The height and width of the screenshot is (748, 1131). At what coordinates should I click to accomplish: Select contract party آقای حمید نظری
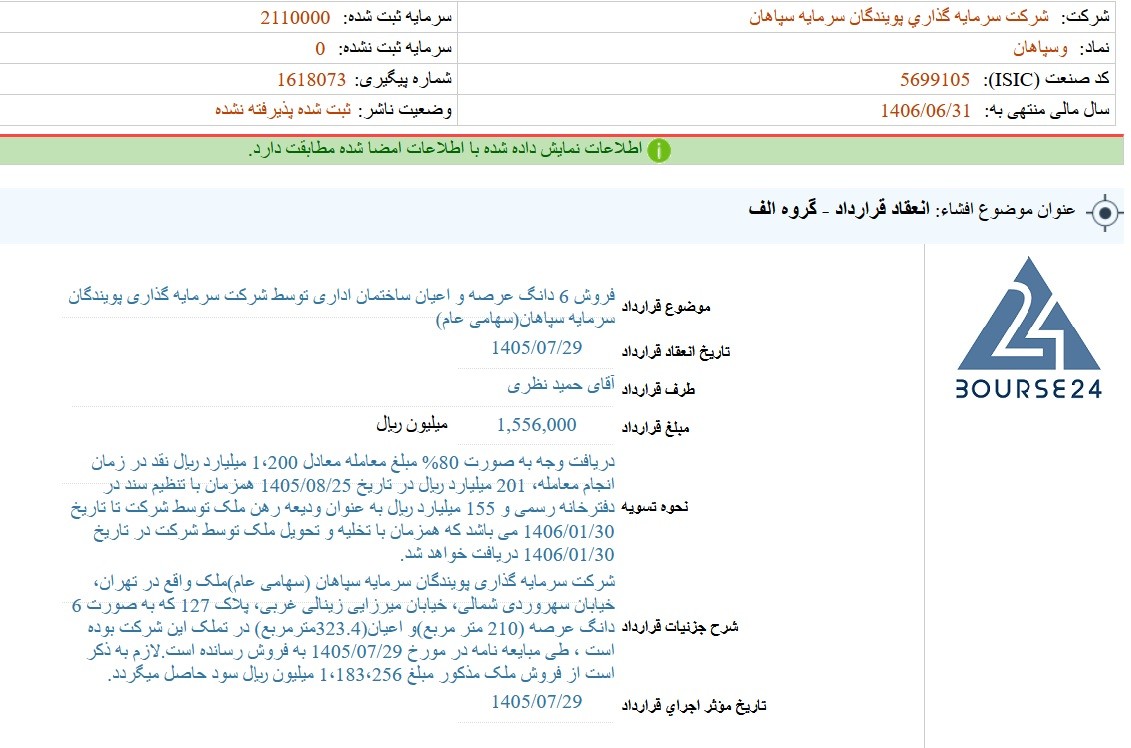(561, 385)
